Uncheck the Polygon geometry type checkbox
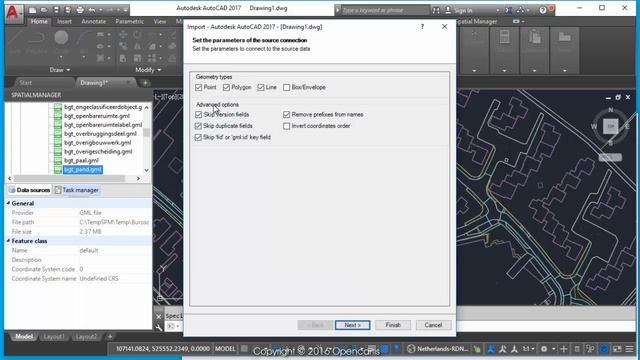640x360 pixels. click(x=227, y=87)
